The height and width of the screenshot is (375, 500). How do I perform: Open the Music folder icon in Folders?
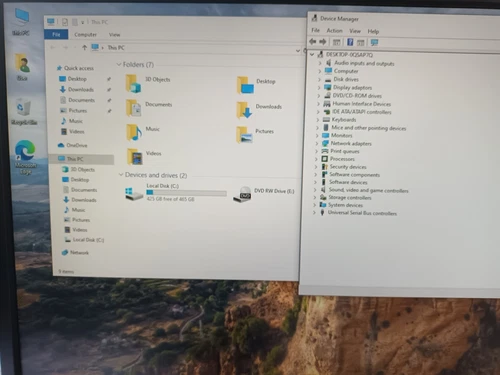[x=134, y=132]
